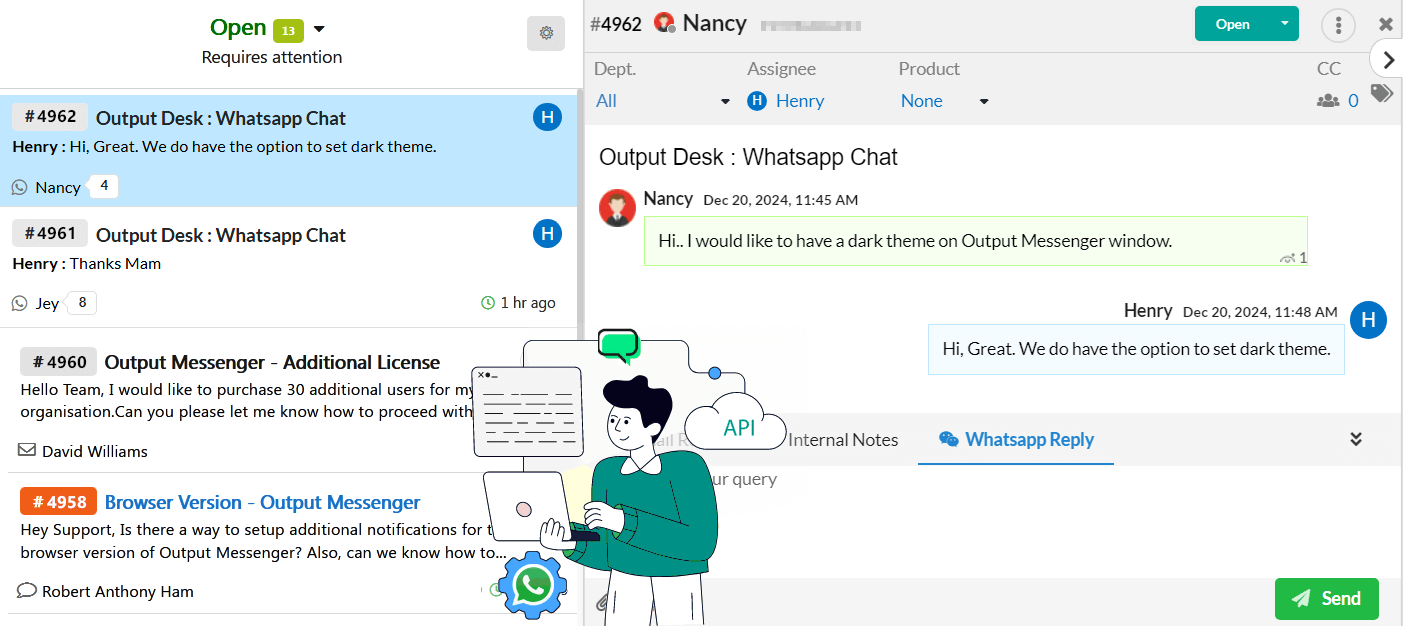
Task: Open the Product None dropdown
Action: [944, 101]
